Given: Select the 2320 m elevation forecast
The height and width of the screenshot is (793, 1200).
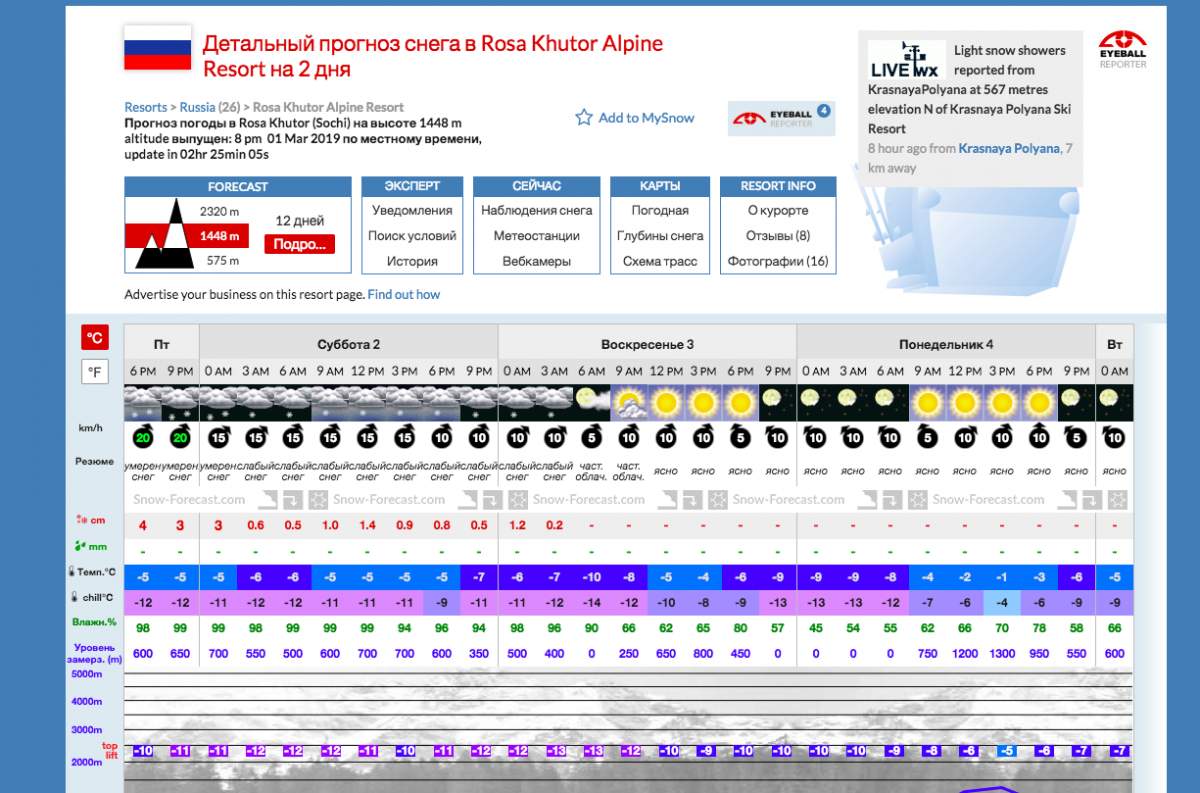Looking at the screenshot, I should pyautogui.click(x=219, y=211).
